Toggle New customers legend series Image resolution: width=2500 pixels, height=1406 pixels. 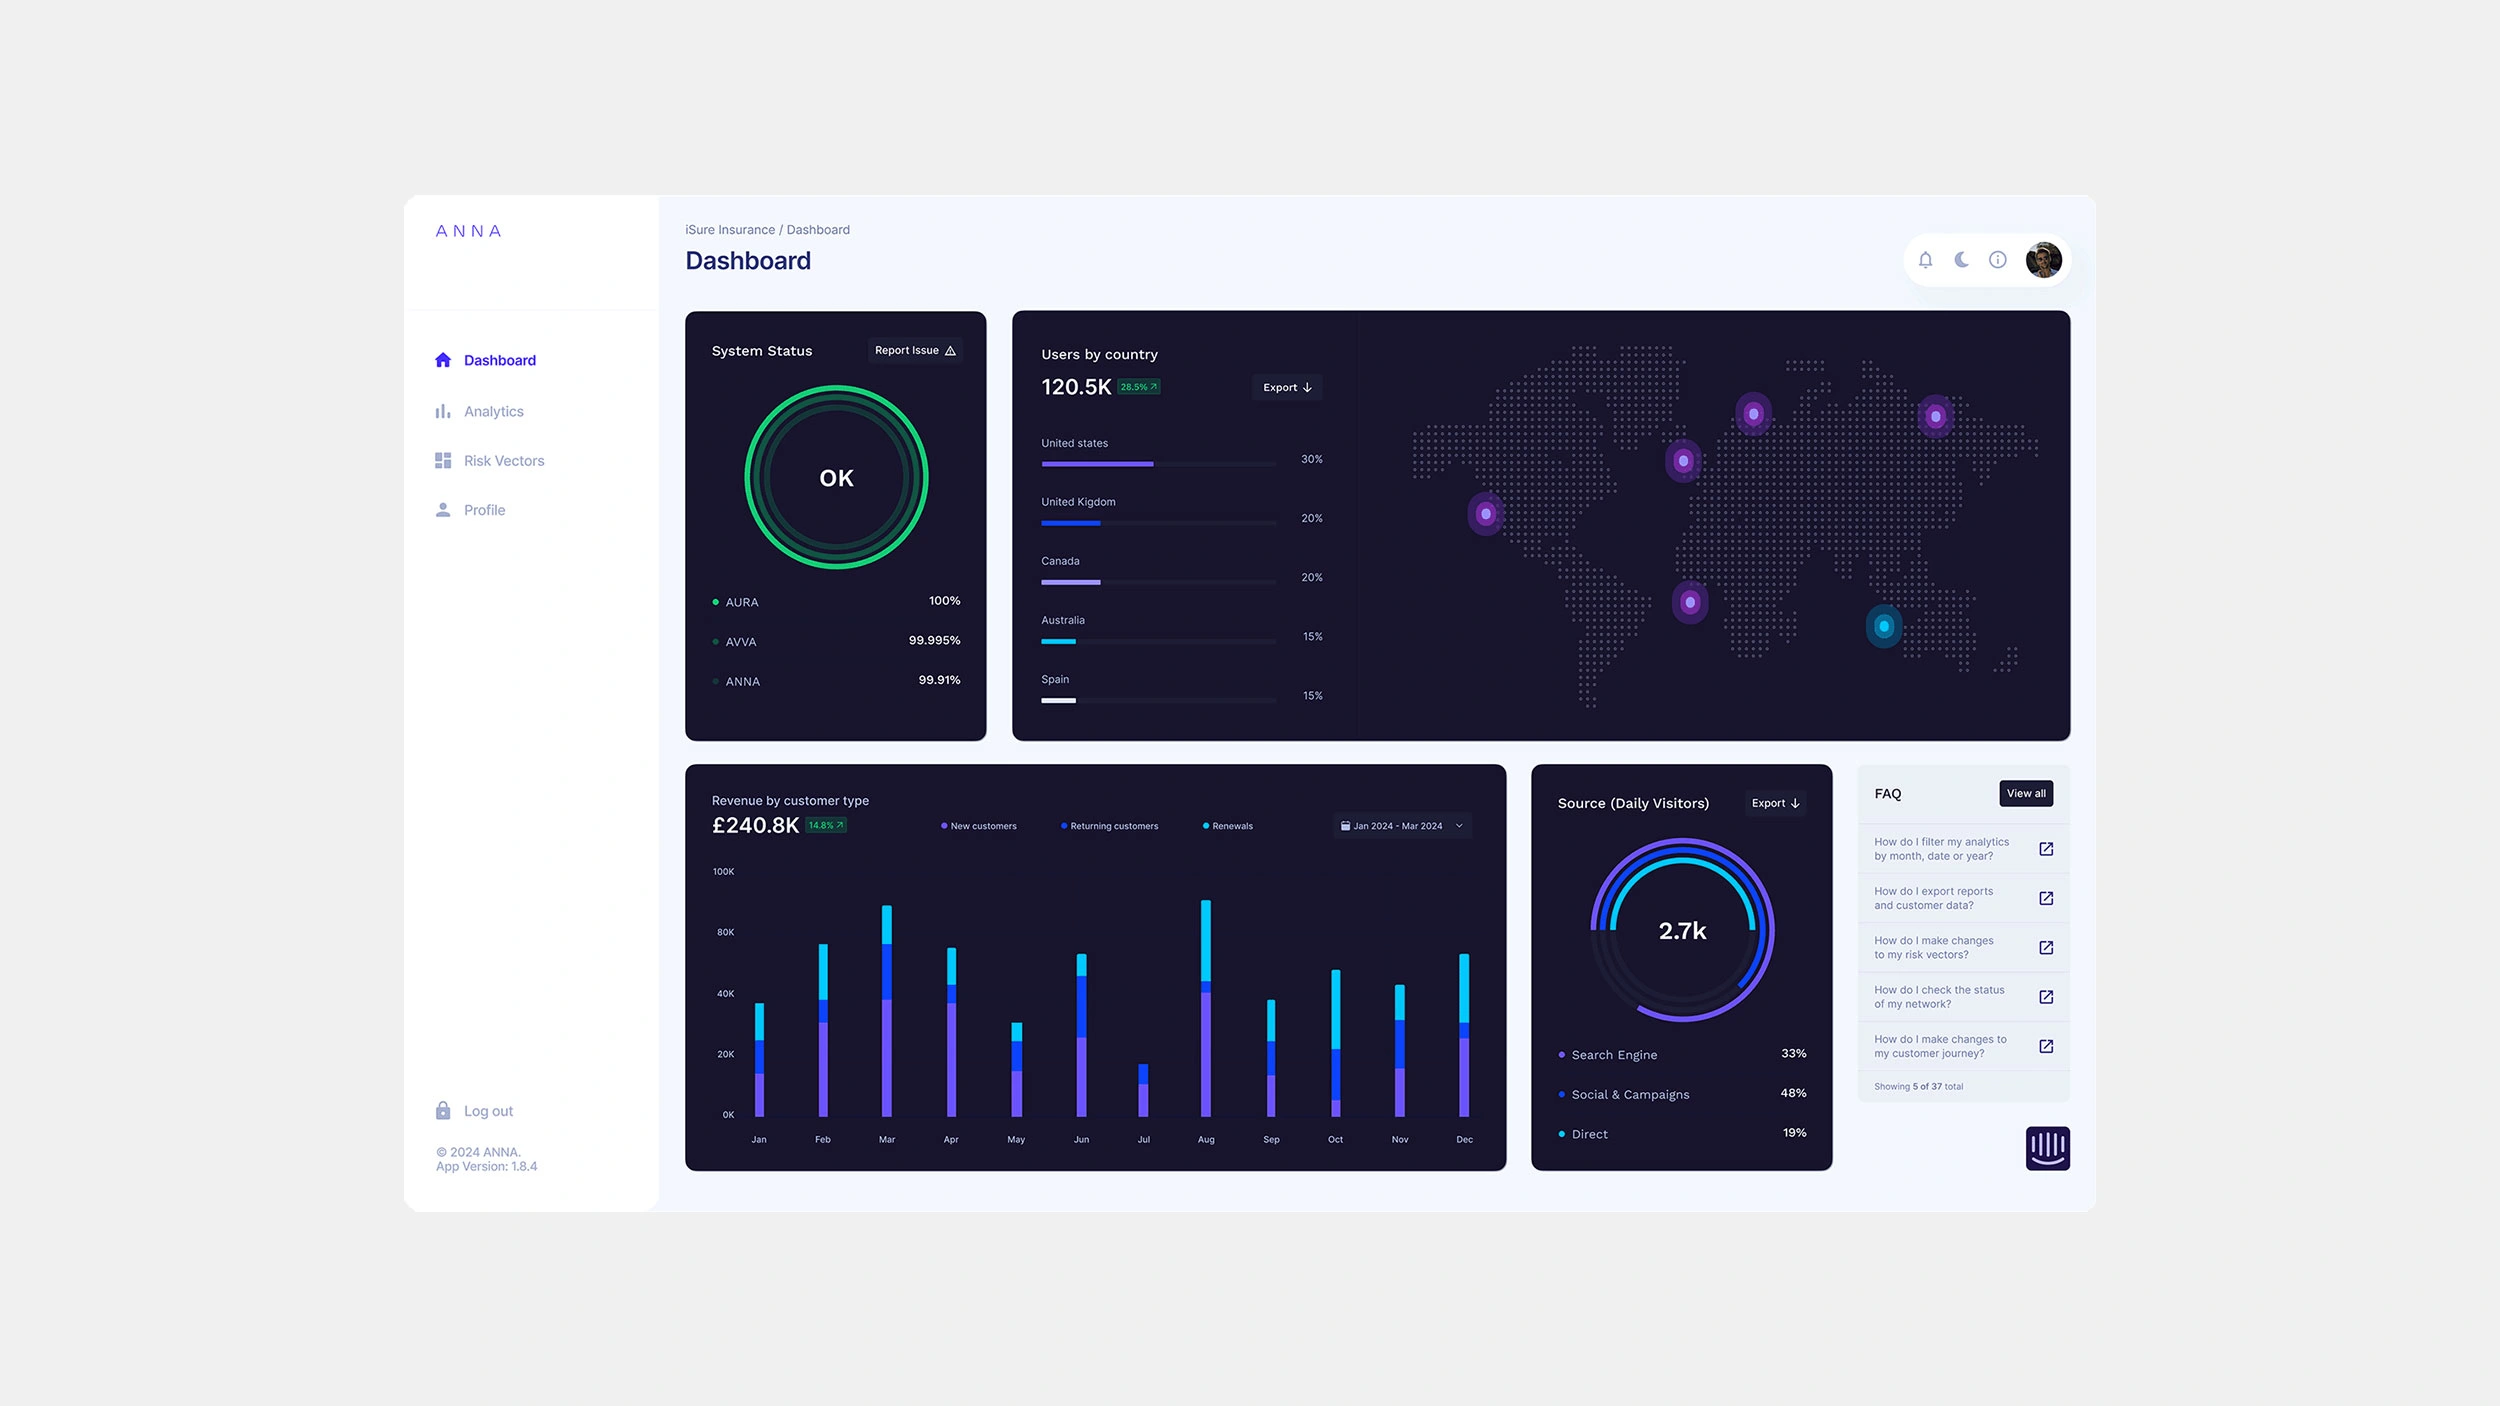[978, 826]
